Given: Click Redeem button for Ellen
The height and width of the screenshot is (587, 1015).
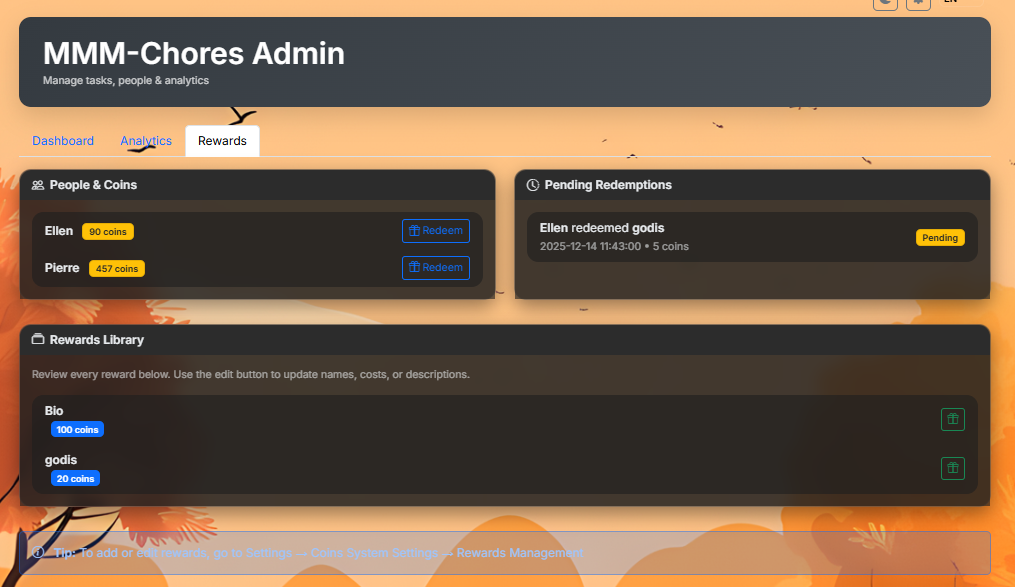Looking at the screenshot, I should tap(435, 231).
